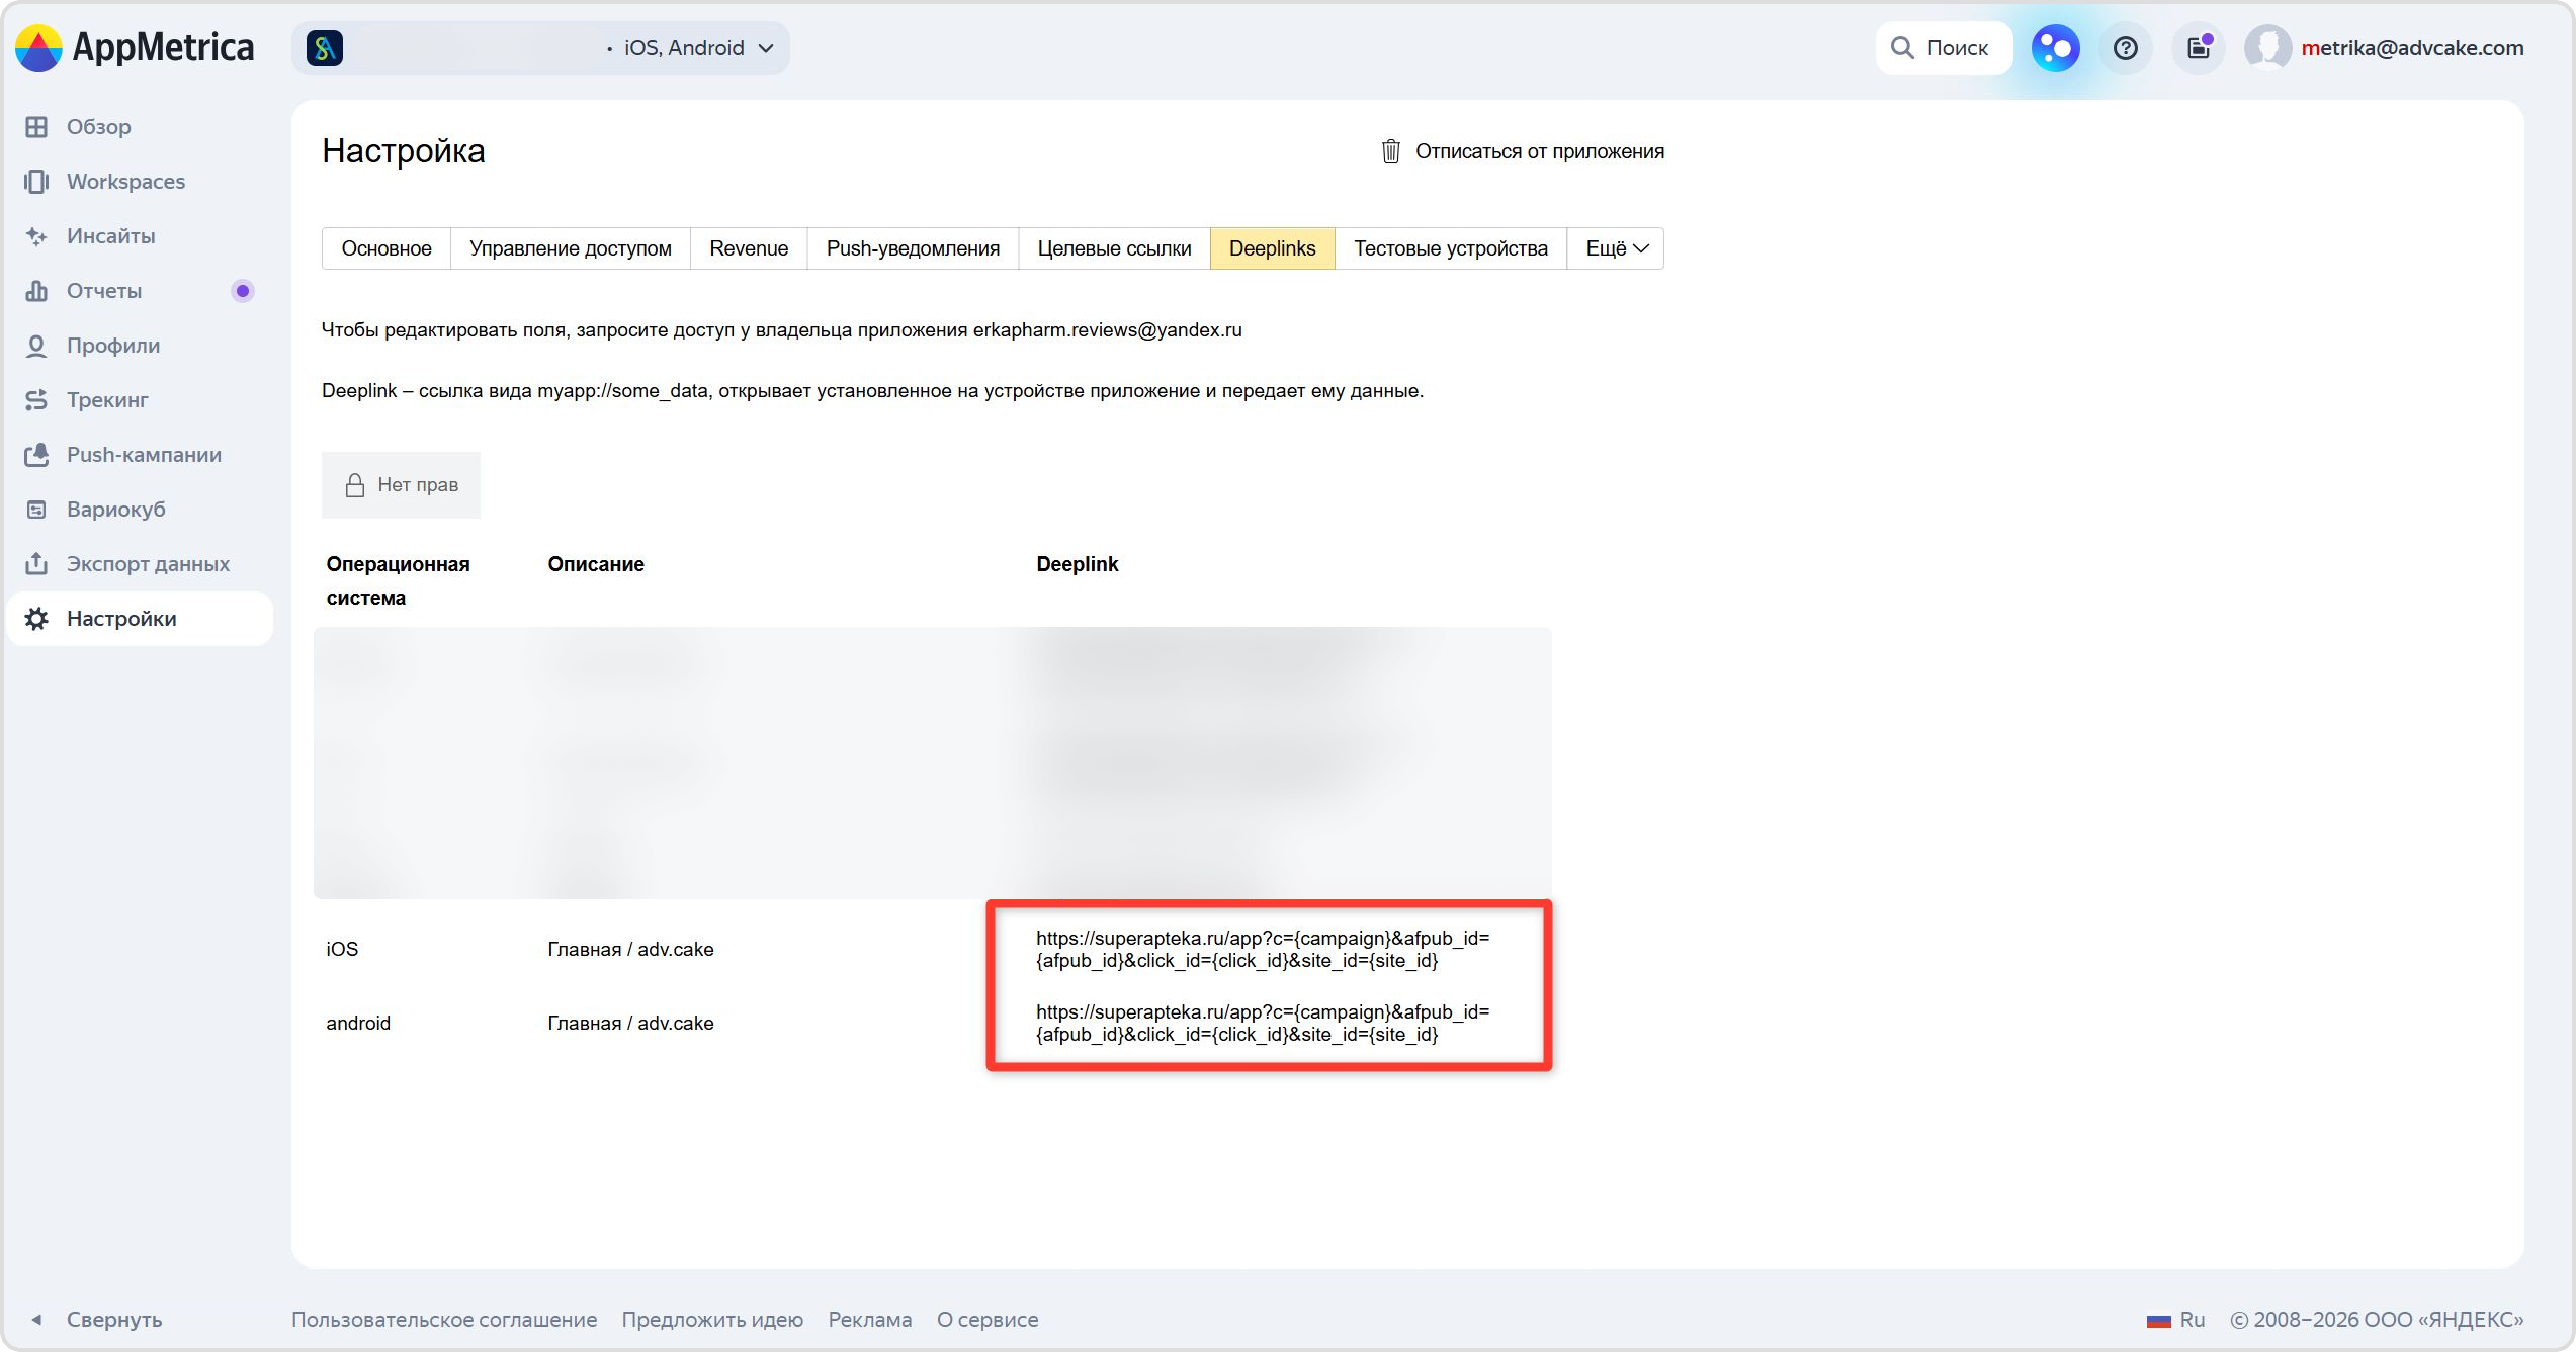Screen dimensions: 2576x1352
Task: Click the Push-кампании icon
Action: pyautogui.click(x=37, y=455)
